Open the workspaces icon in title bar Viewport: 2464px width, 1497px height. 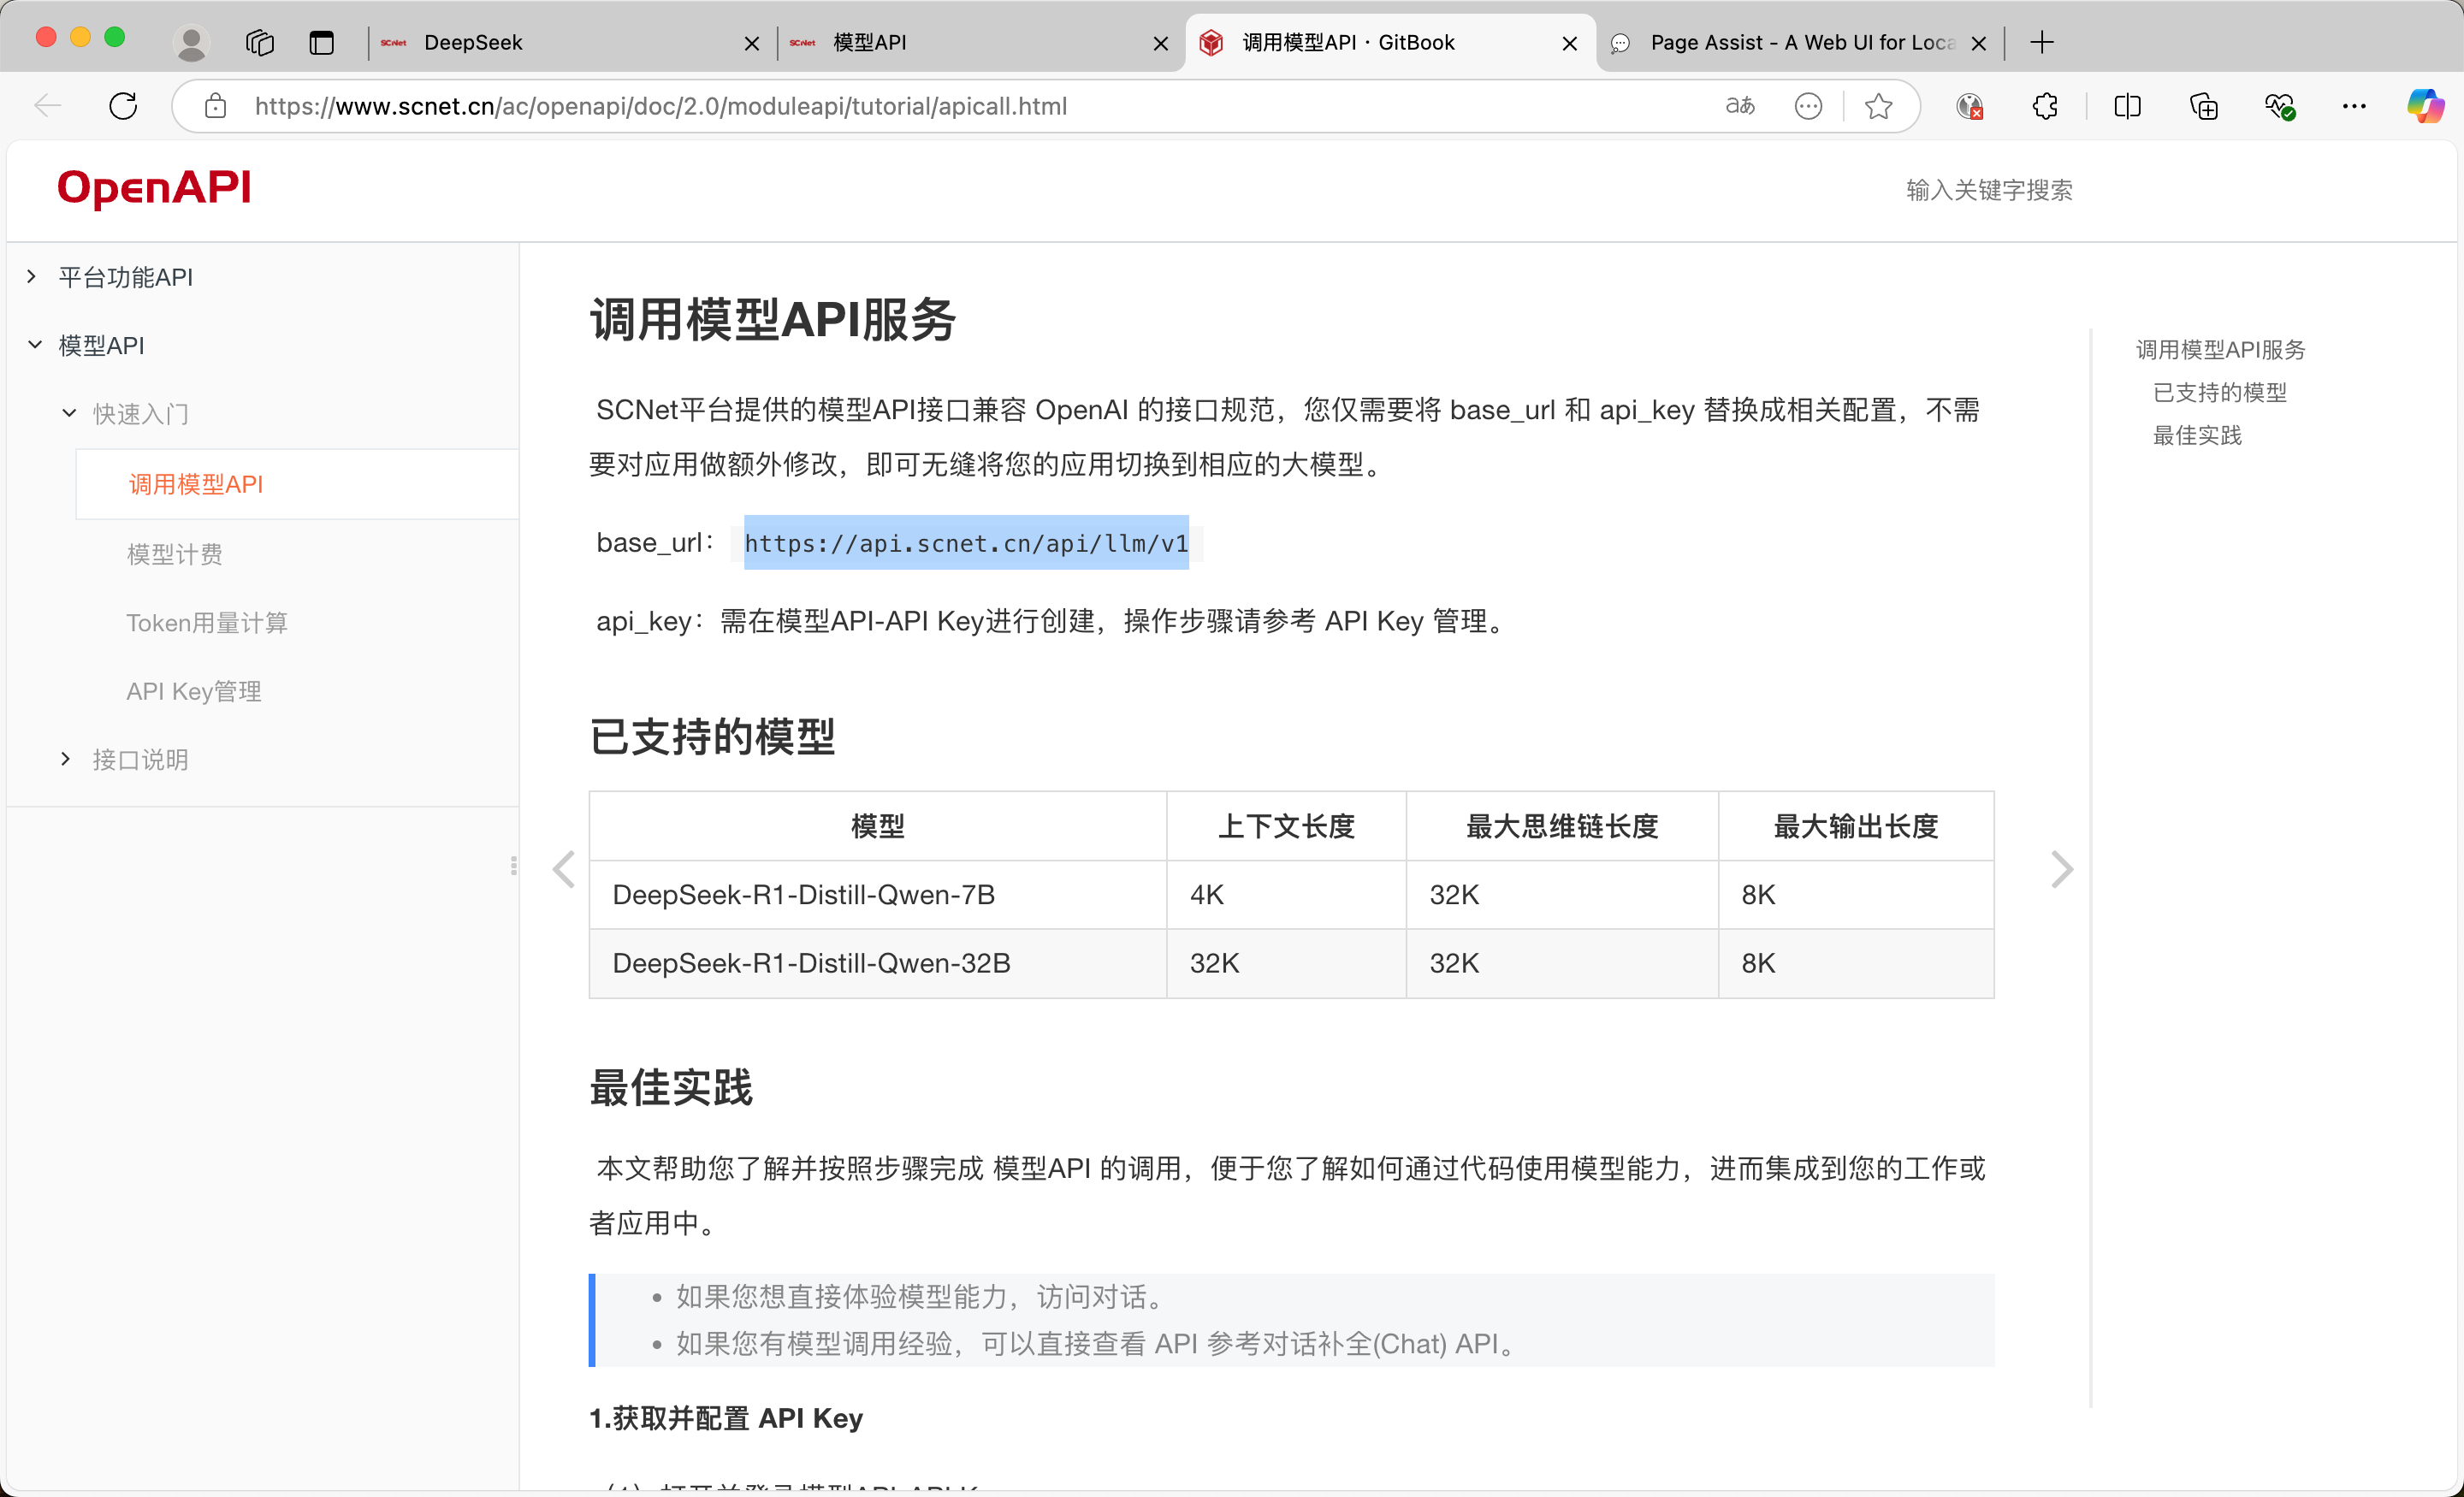pyautogui.click(x=260, y=42)
